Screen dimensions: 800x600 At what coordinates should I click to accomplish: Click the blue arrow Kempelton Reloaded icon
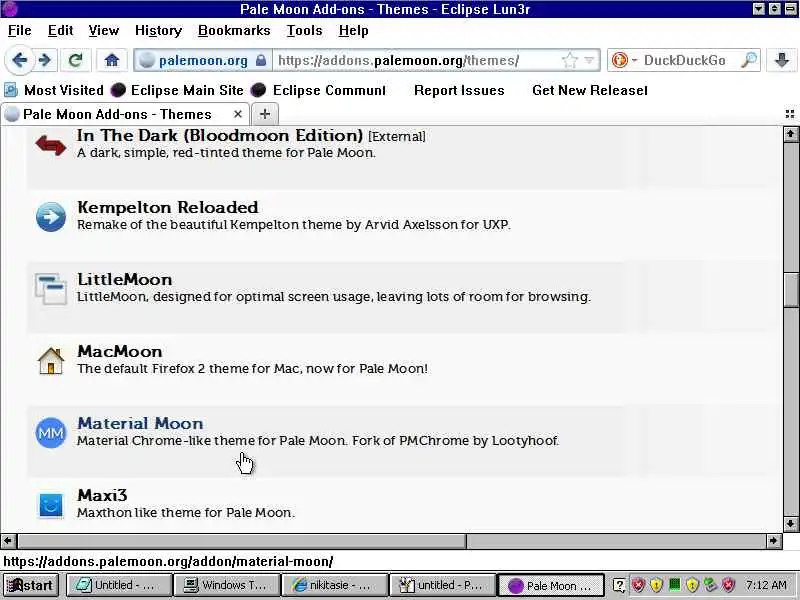point(51,217)
